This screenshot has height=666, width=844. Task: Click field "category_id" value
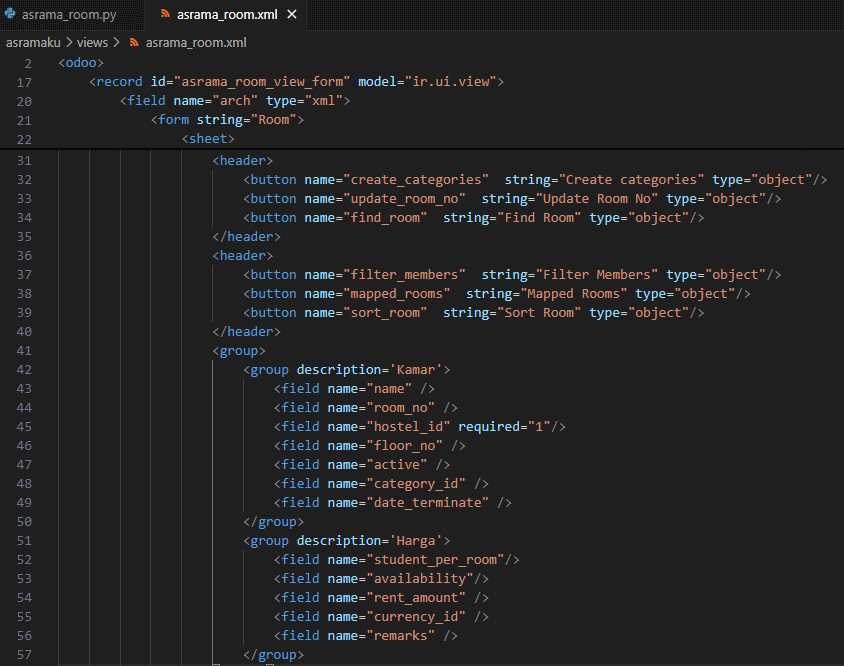click(416, 484)
